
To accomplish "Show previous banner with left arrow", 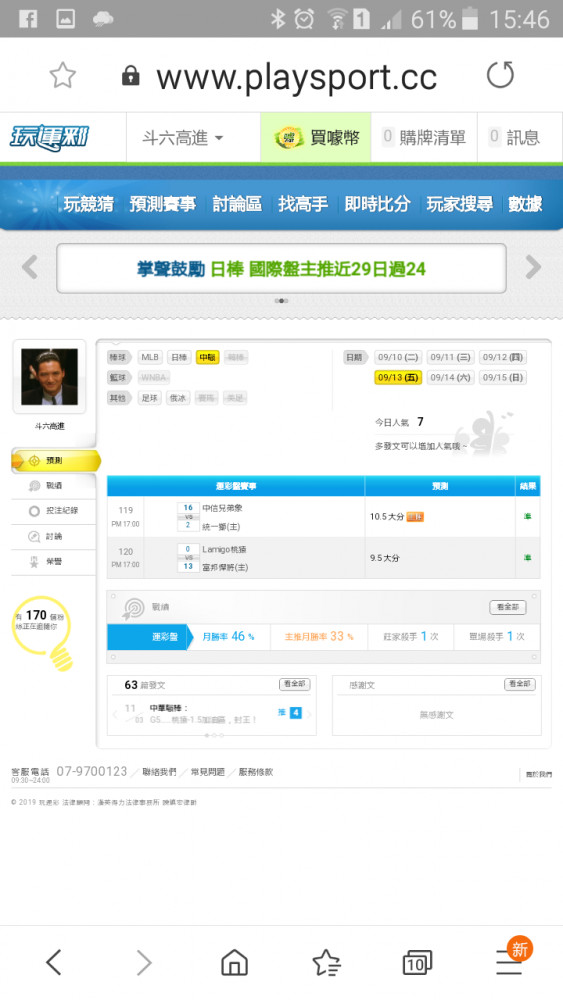I will point(29,267).
